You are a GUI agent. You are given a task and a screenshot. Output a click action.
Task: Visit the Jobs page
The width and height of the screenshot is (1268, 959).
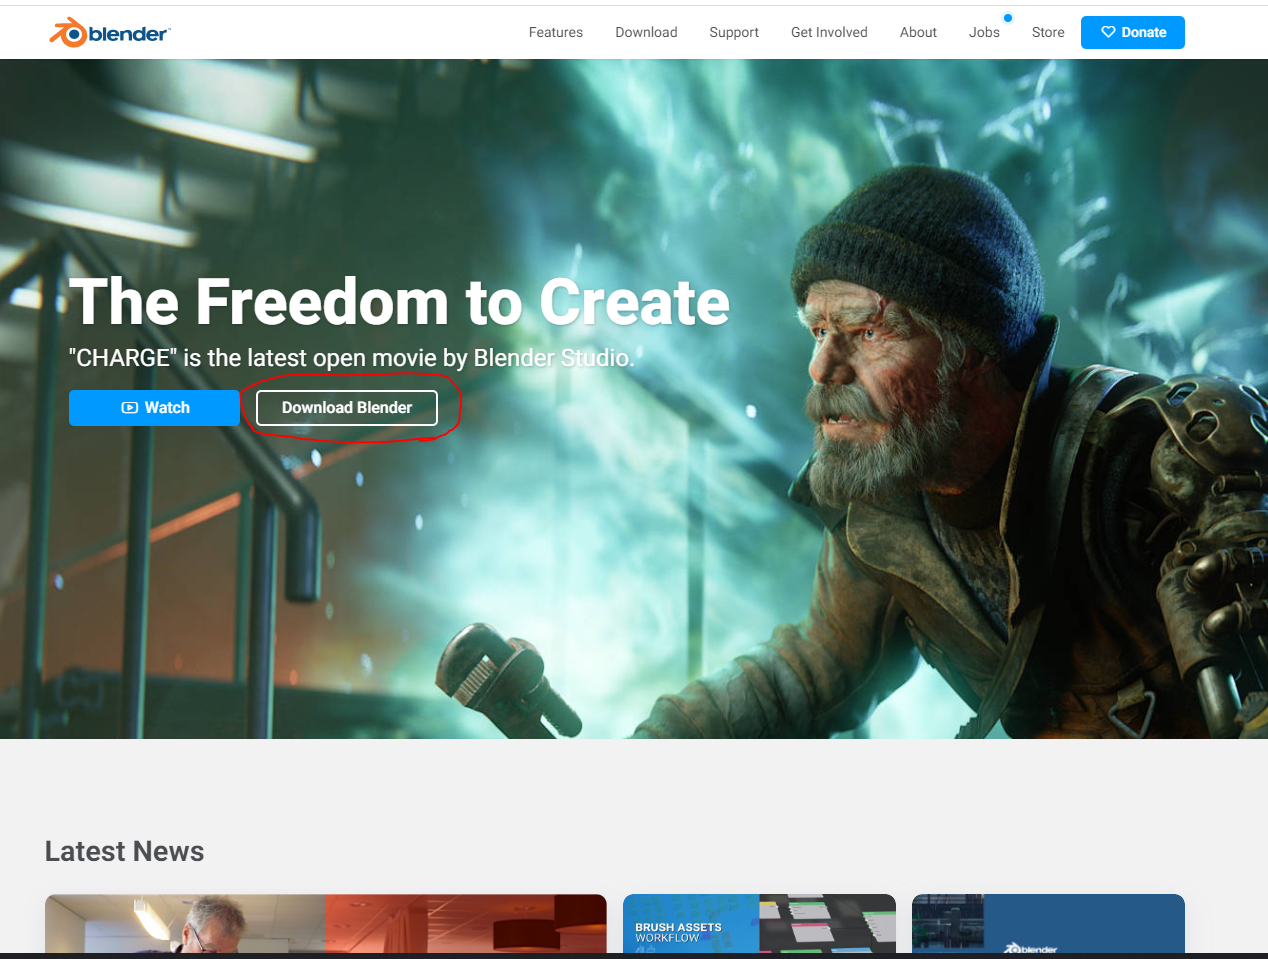tap(984, 32)
